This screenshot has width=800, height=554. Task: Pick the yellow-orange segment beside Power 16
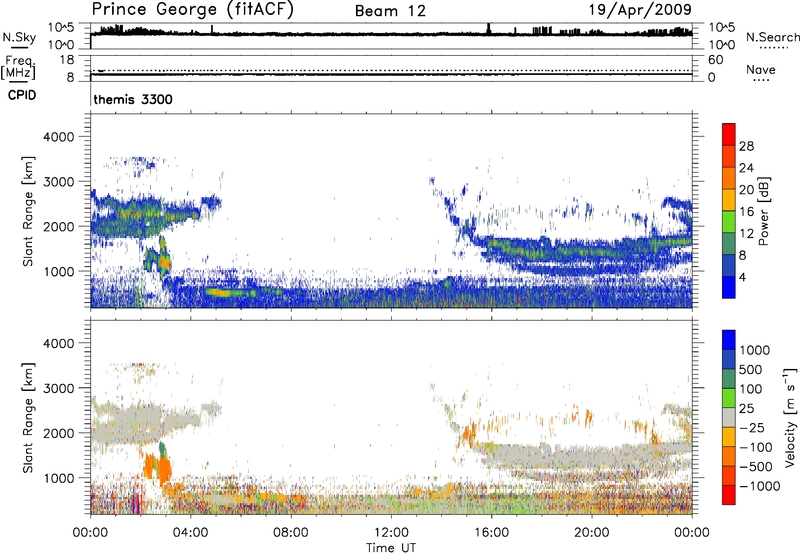(729, 199)
